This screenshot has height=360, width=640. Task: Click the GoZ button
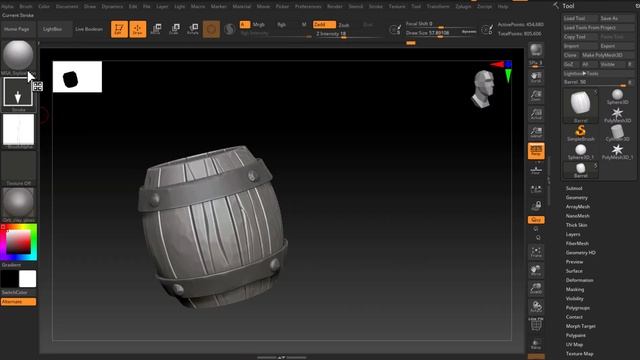pyautogui.click(x=571, y=64)
